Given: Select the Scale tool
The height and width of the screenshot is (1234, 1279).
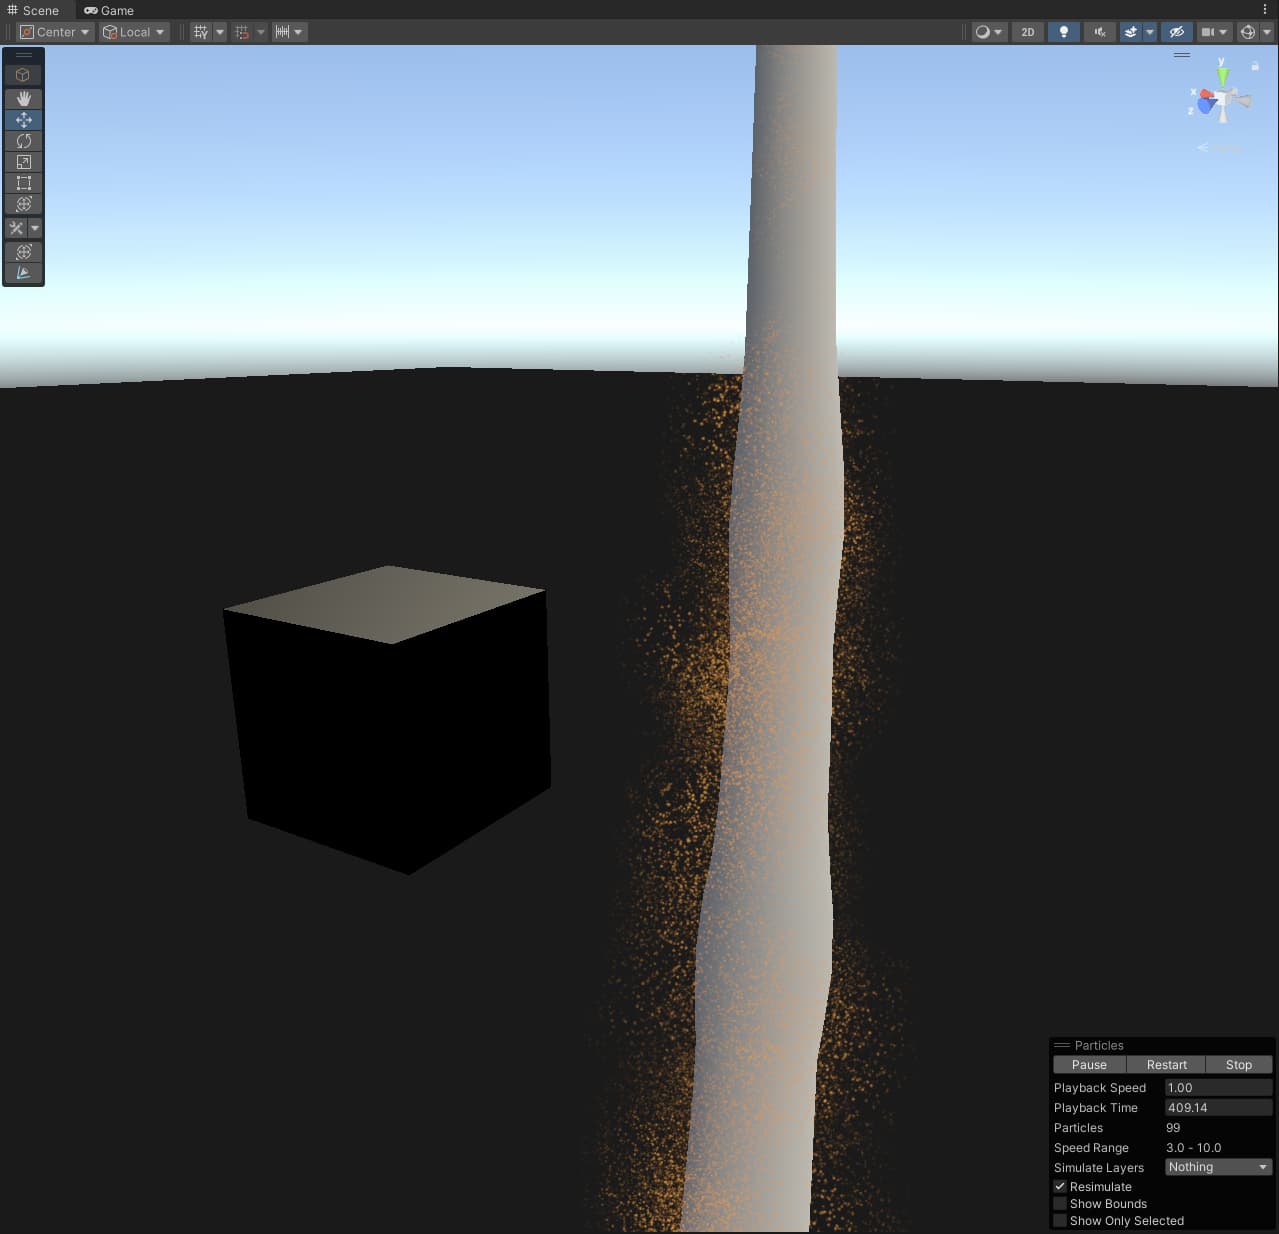Looking at the screenshot, I should tap(23, 161).
